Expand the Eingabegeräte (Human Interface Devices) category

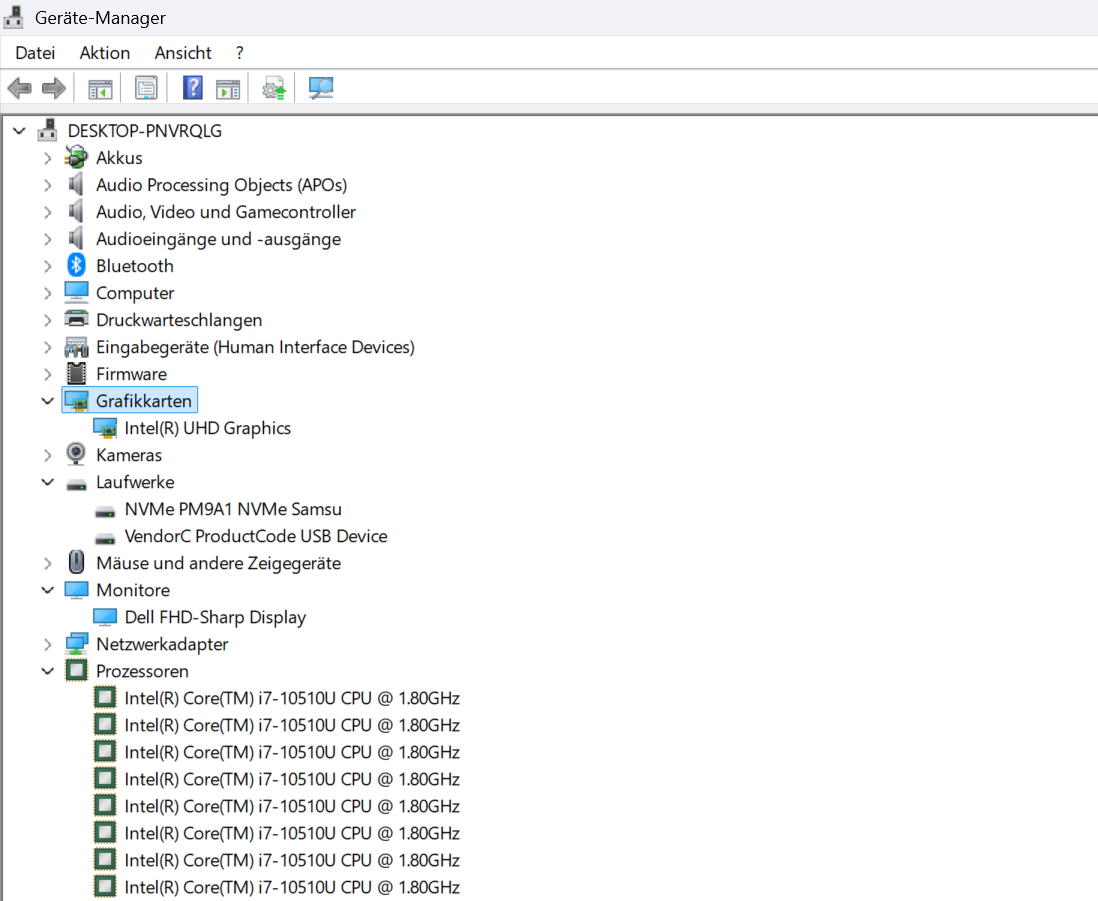click(48, 347)
